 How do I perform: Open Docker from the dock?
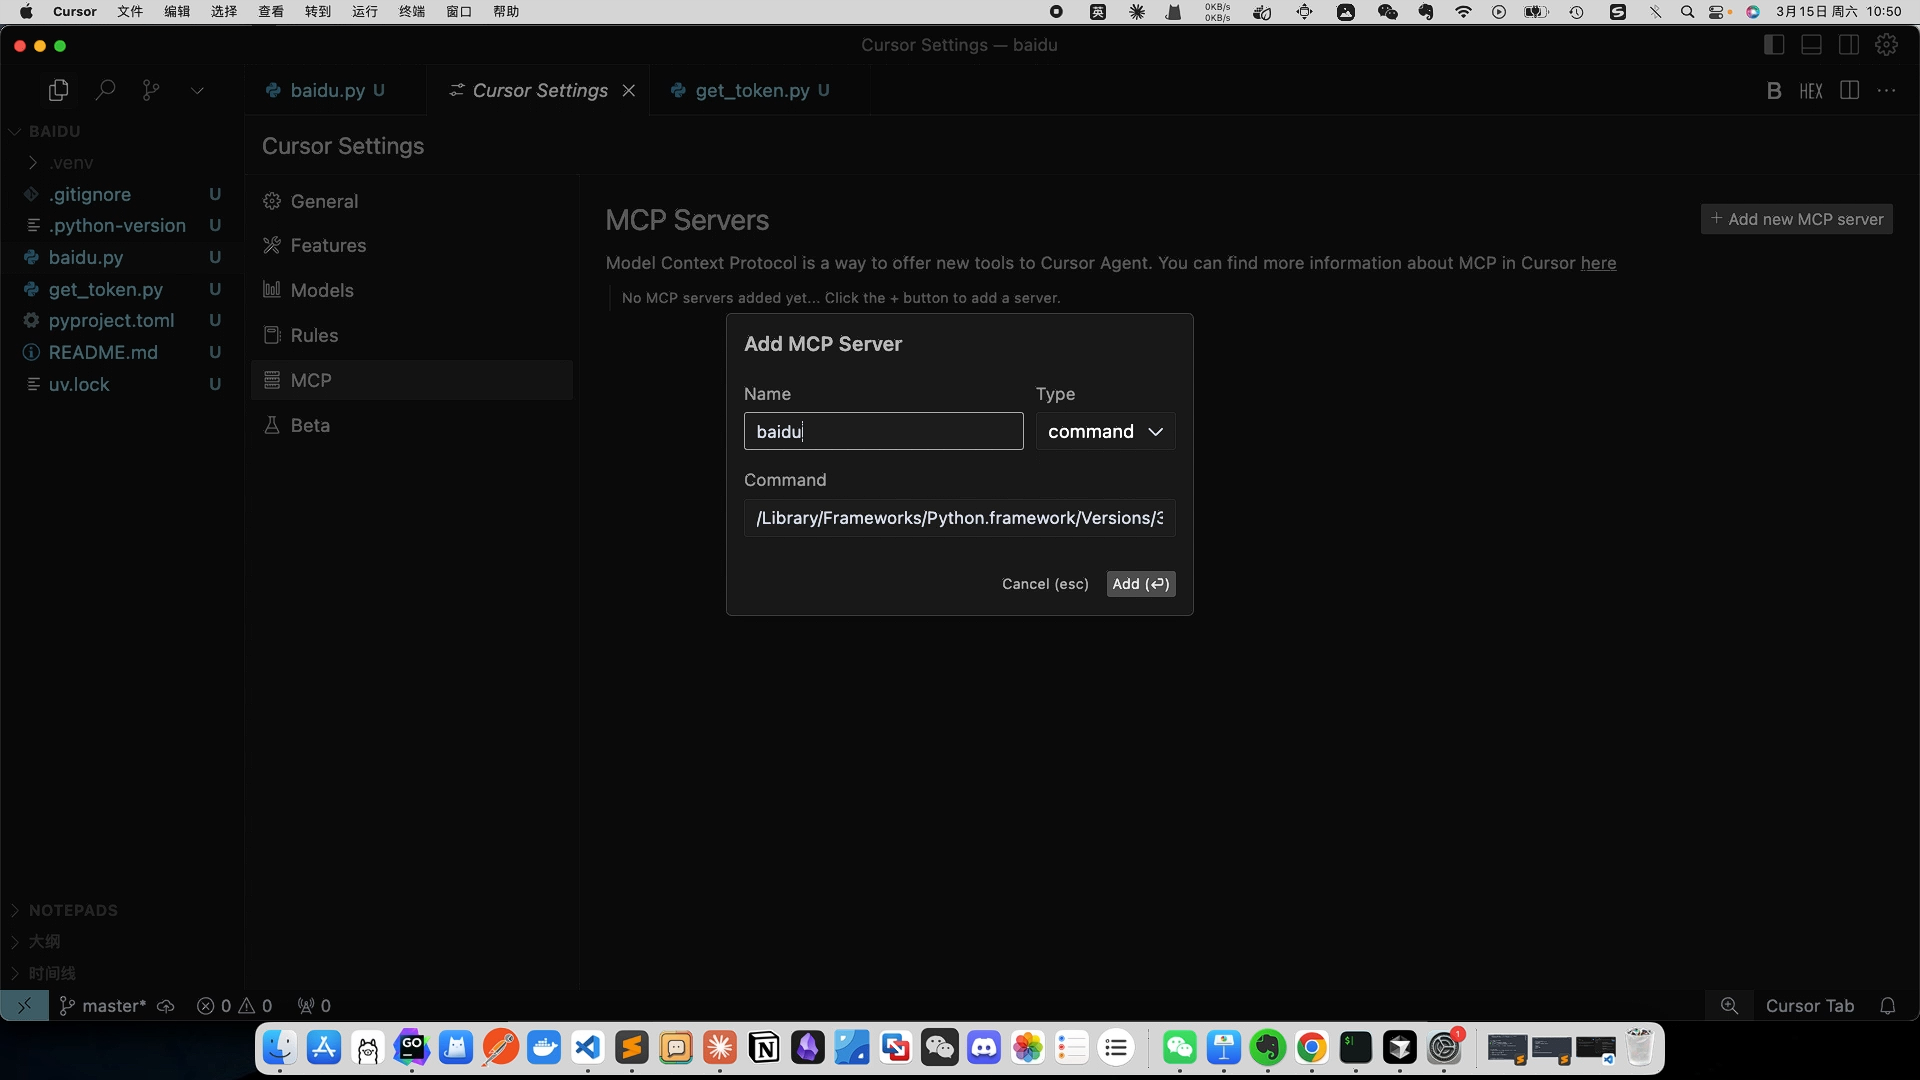[544, 1047]
